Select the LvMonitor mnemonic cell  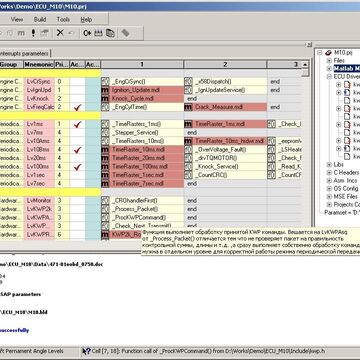point(39,201)
